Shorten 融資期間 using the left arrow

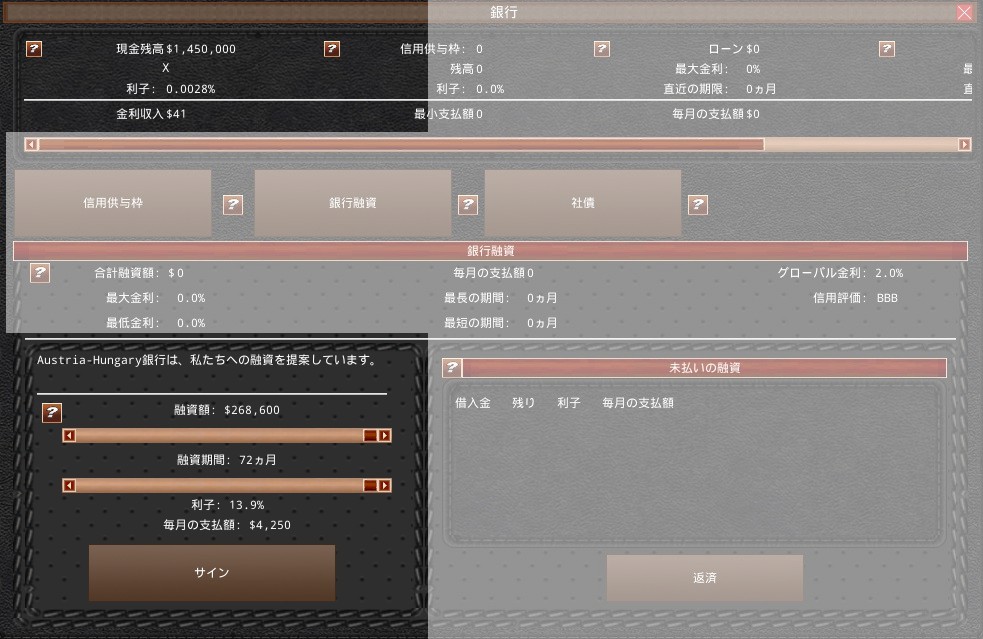[x=69, y=486]
